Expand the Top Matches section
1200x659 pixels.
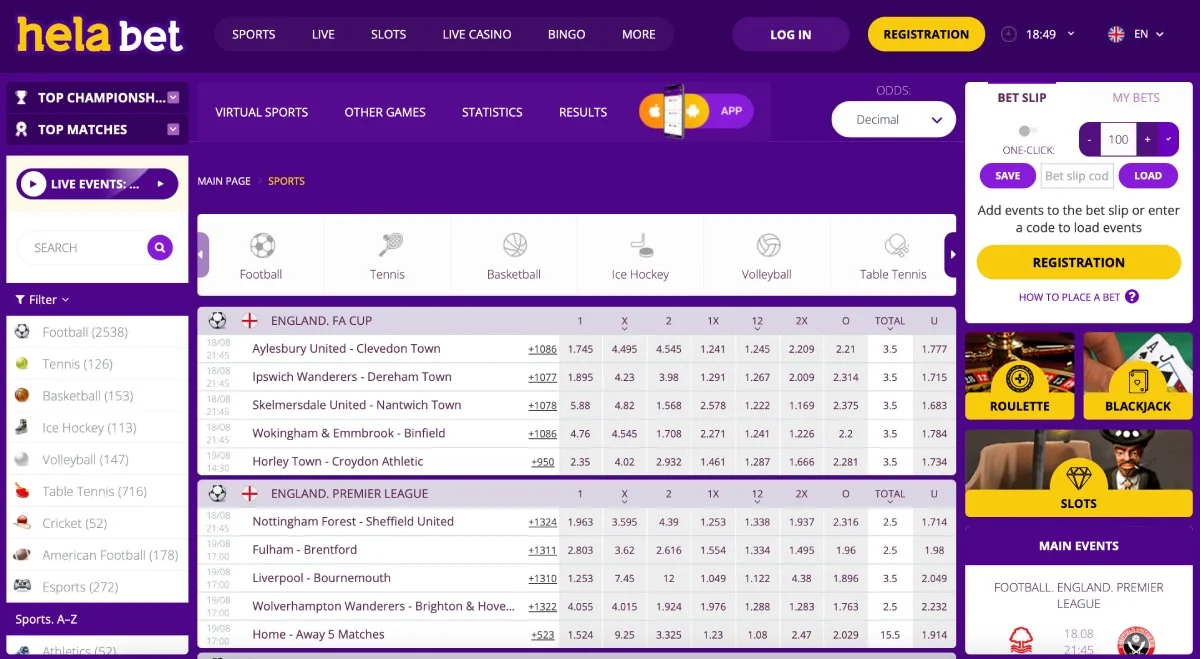coord(173,129)
